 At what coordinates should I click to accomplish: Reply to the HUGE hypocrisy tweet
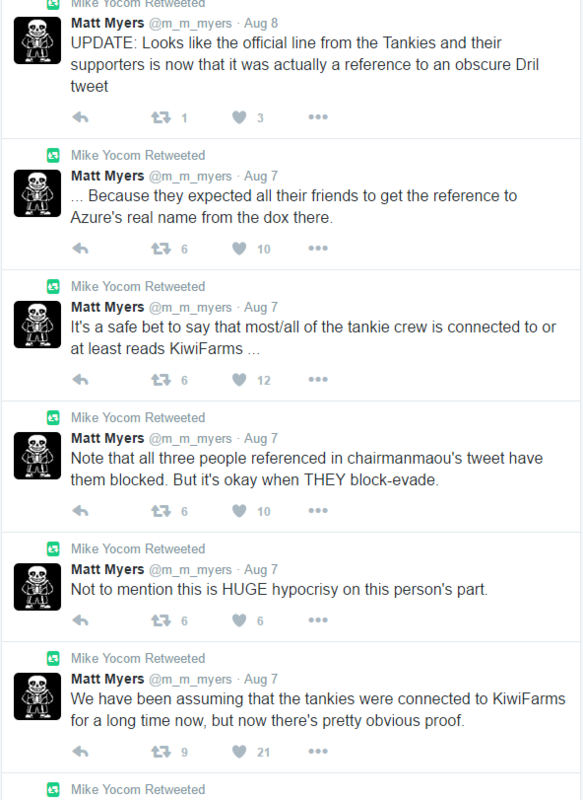(81, 621)
